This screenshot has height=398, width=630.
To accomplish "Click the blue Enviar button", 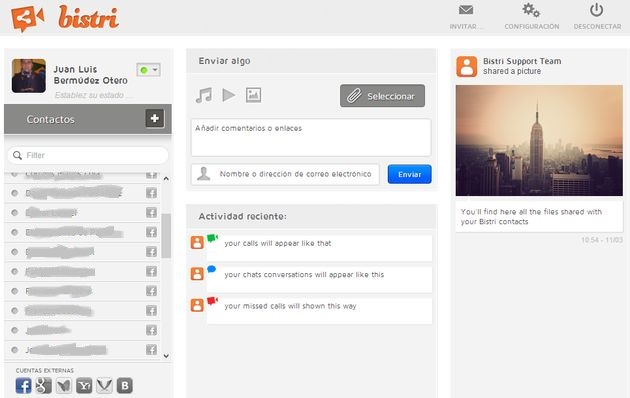I will (409, 174).
